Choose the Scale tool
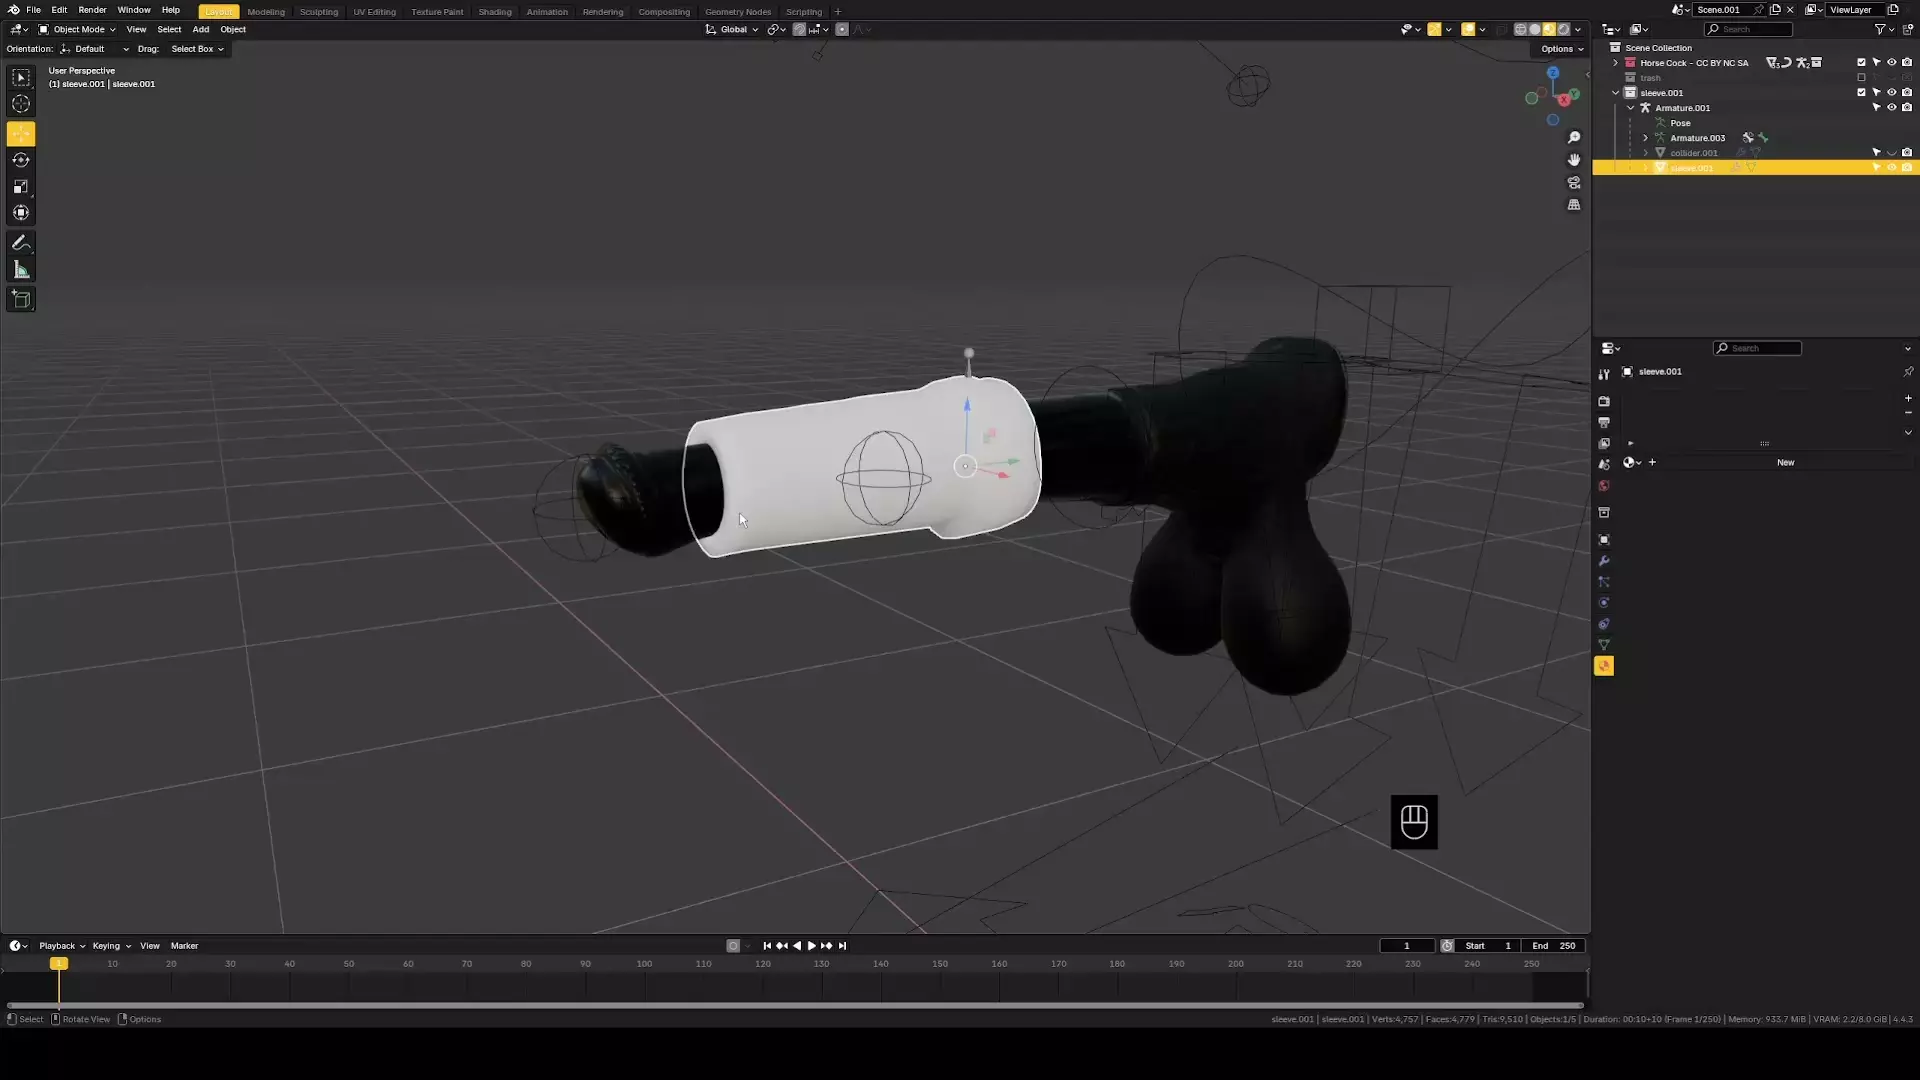The width and height of the screenshot is (1920, 1080). pyautogui.click(x=21, y=187)
